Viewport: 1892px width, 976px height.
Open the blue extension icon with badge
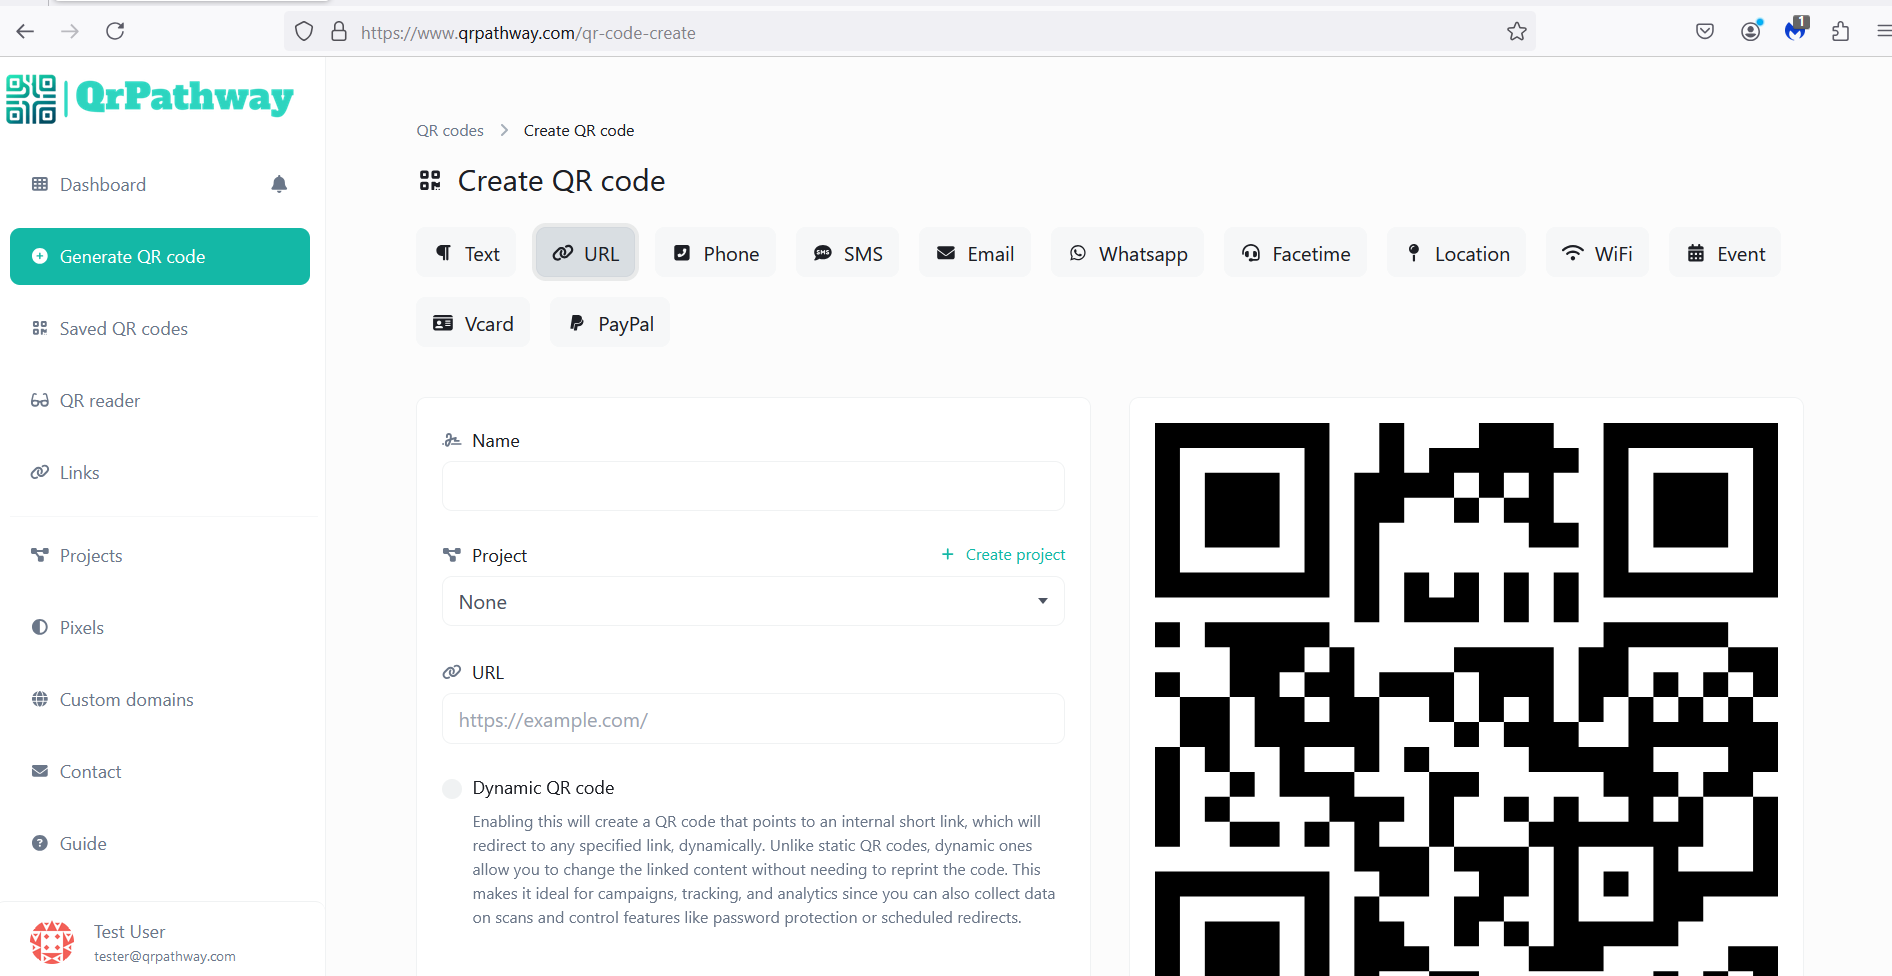1796,30
